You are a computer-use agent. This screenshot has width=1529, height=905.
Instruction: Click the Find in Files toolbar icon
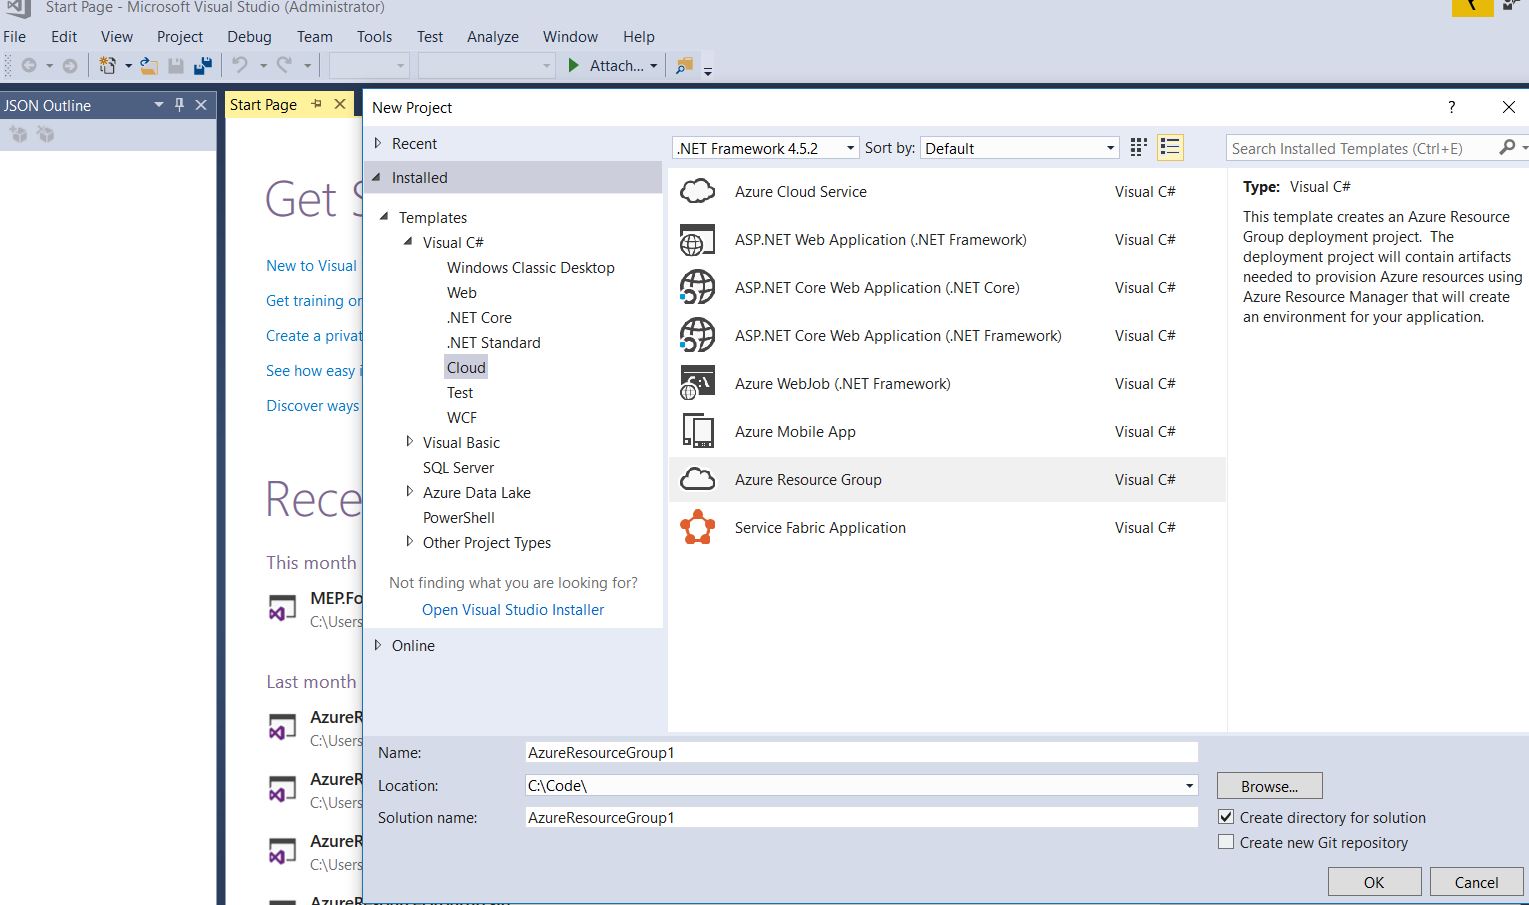pyautogui.click(x=684, y=66)
